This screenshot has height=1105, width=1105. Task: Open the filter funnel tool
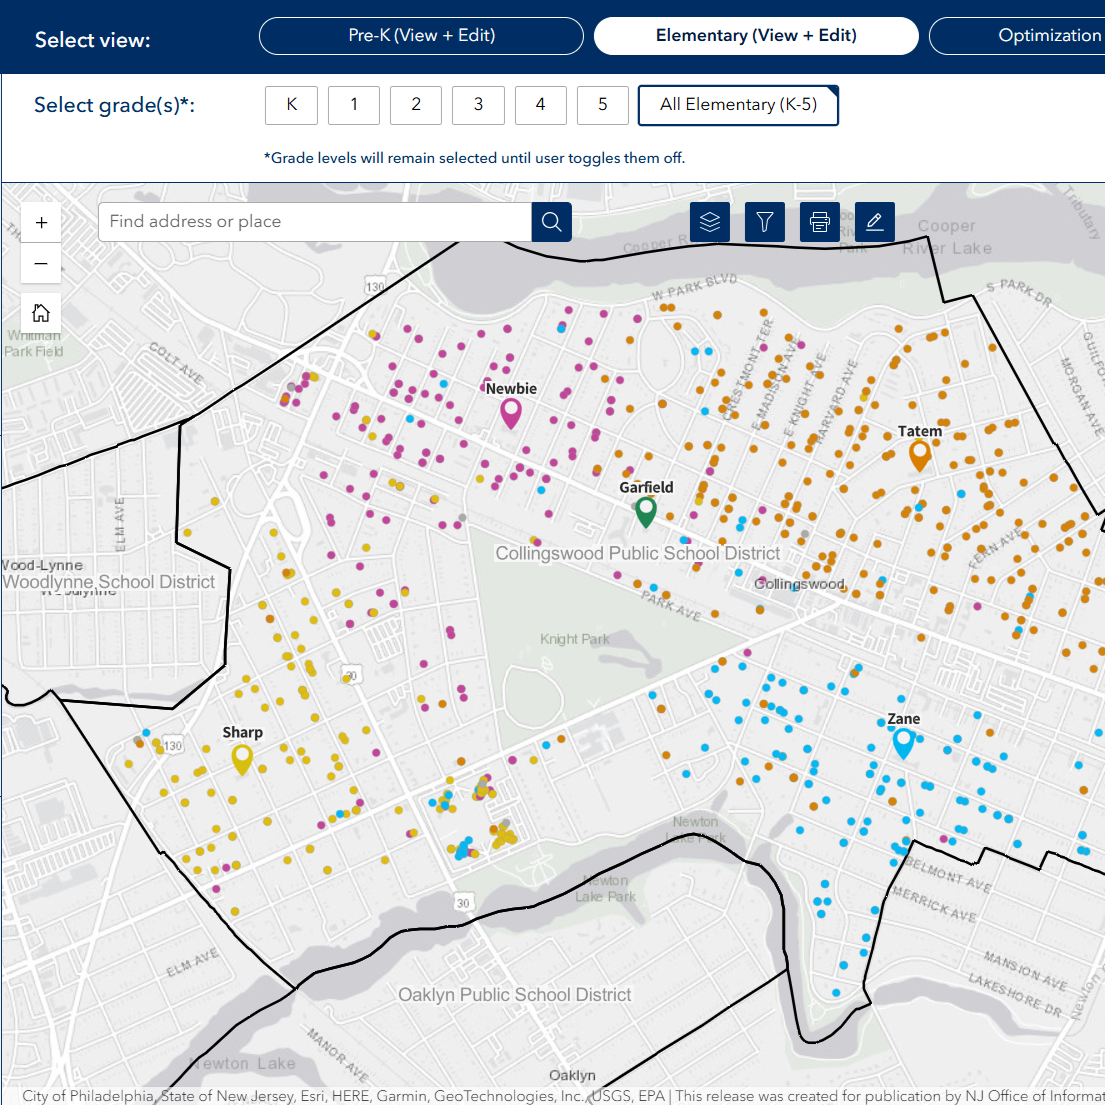(x=765, y=222)
